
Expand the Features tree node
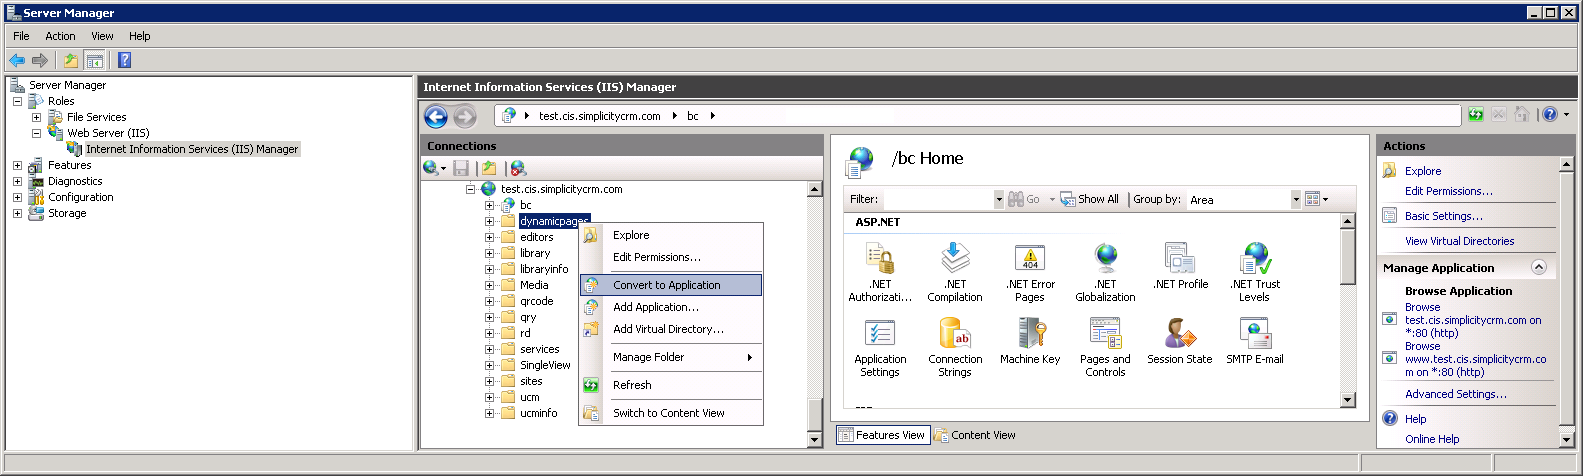[x=17, y=165]
